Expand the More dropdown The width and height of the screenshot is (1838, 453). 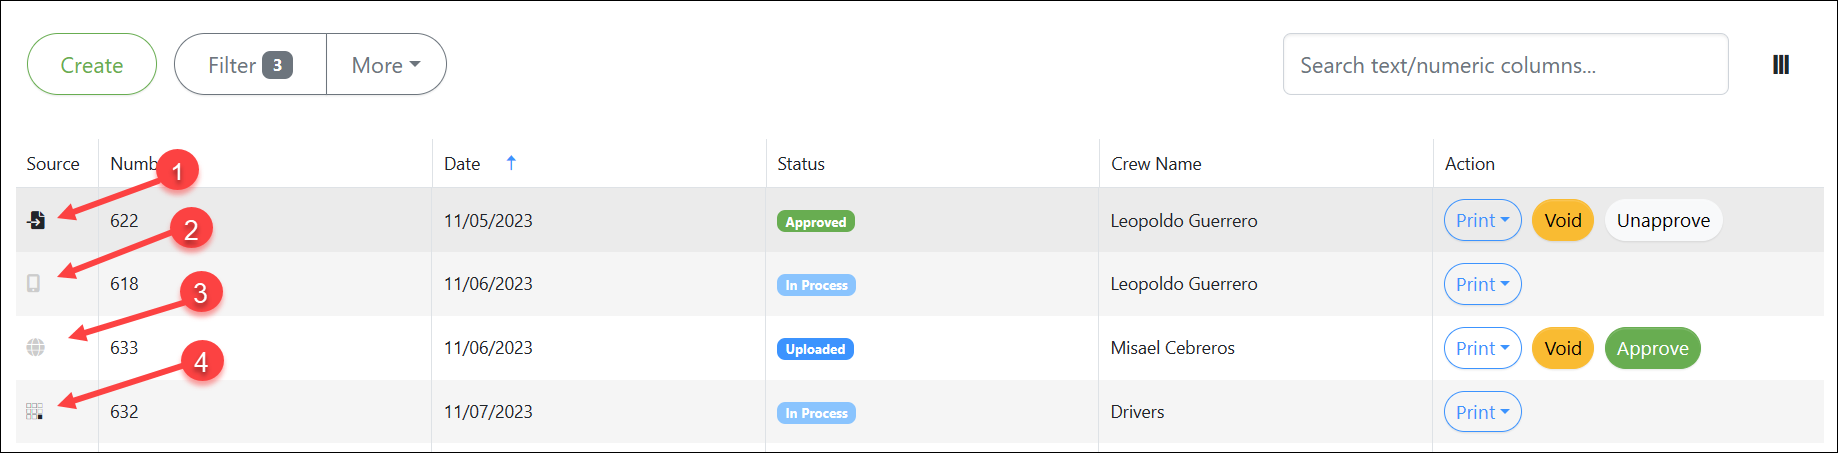click(x=386, y=65)
